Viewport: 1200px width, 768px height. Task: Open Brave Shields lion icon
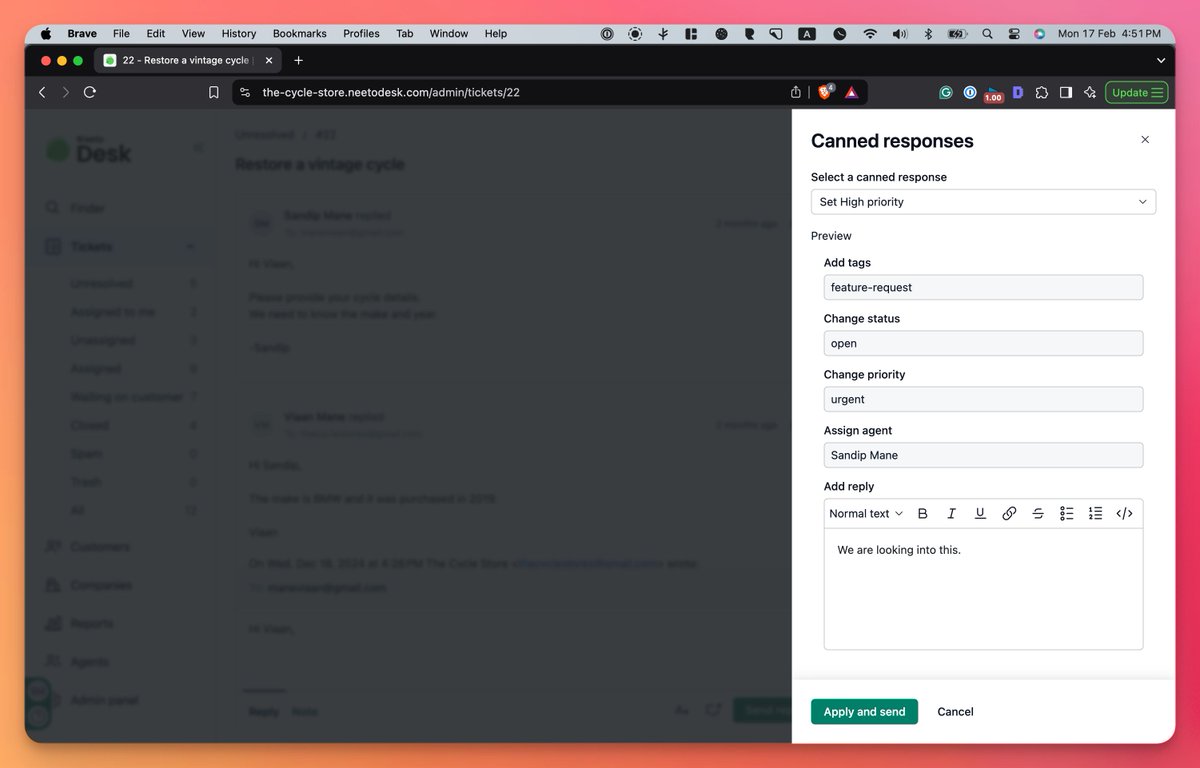[x=826, y=92]
